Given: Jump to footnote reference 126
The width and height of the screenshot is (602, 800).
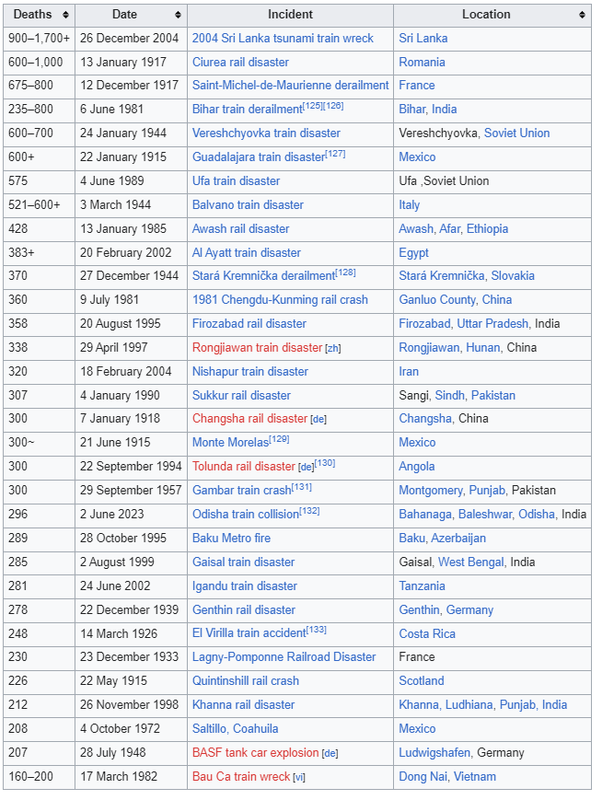Looking at the screenshot, I should [334, 106].
